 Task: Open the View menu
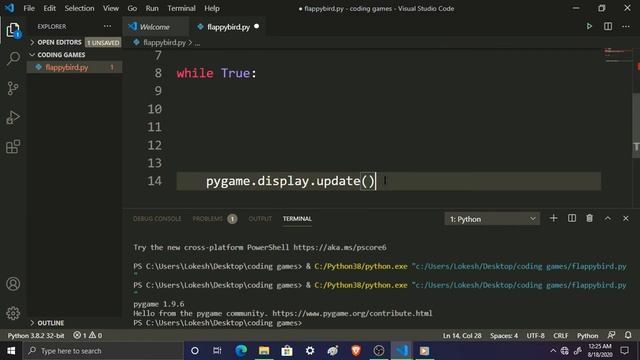111,8
